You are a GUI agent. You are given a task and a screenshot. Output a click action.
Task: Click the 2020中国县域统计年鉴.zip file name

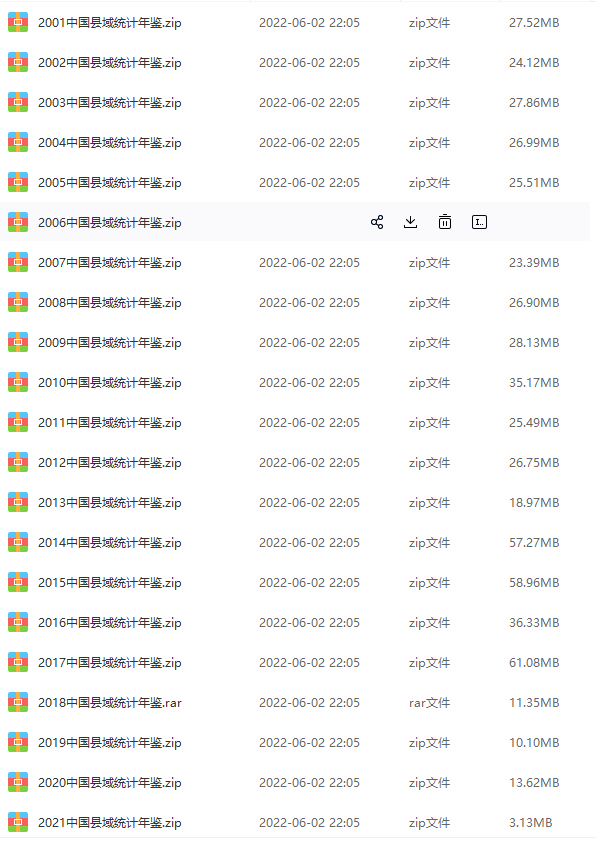tap(109, 782)
